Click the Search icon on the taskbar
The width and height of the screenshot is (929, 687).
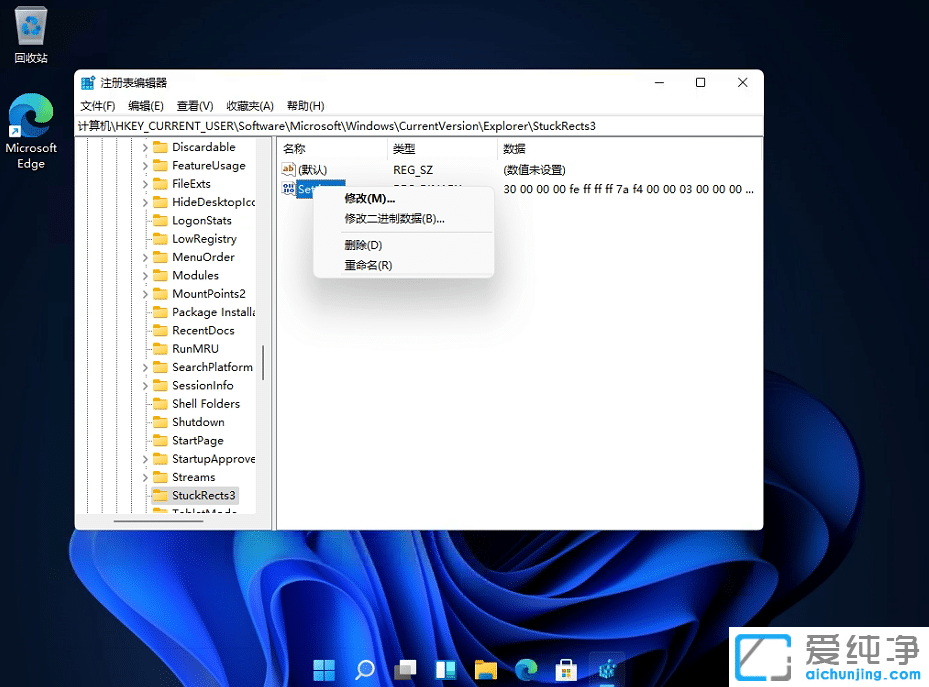tap(364, 669)
